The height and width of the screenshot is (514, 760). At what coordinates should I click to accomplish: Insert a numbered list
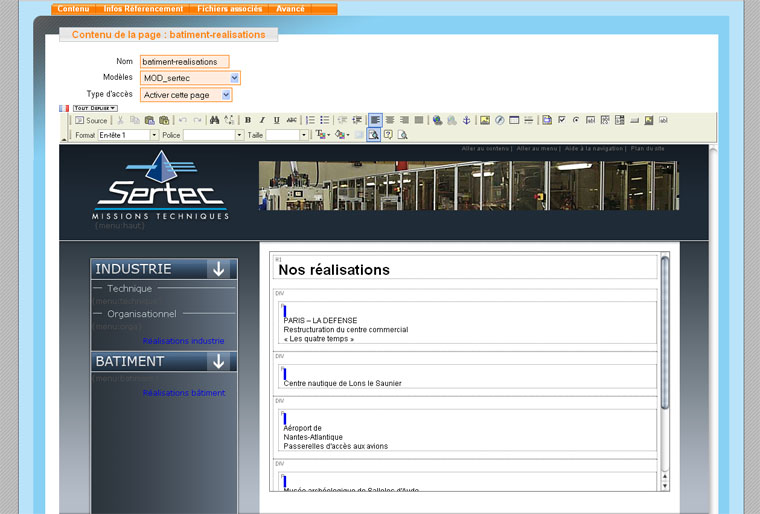click(310, 120)
